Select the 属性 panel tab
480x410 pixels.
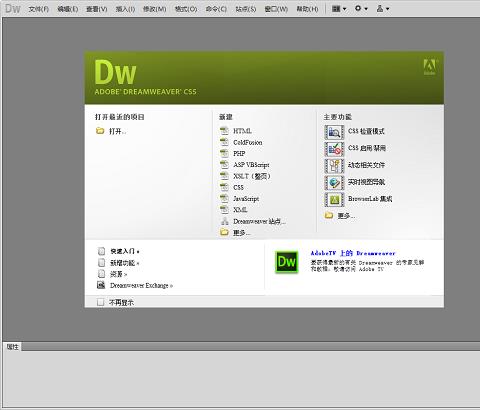pos(13,347)
